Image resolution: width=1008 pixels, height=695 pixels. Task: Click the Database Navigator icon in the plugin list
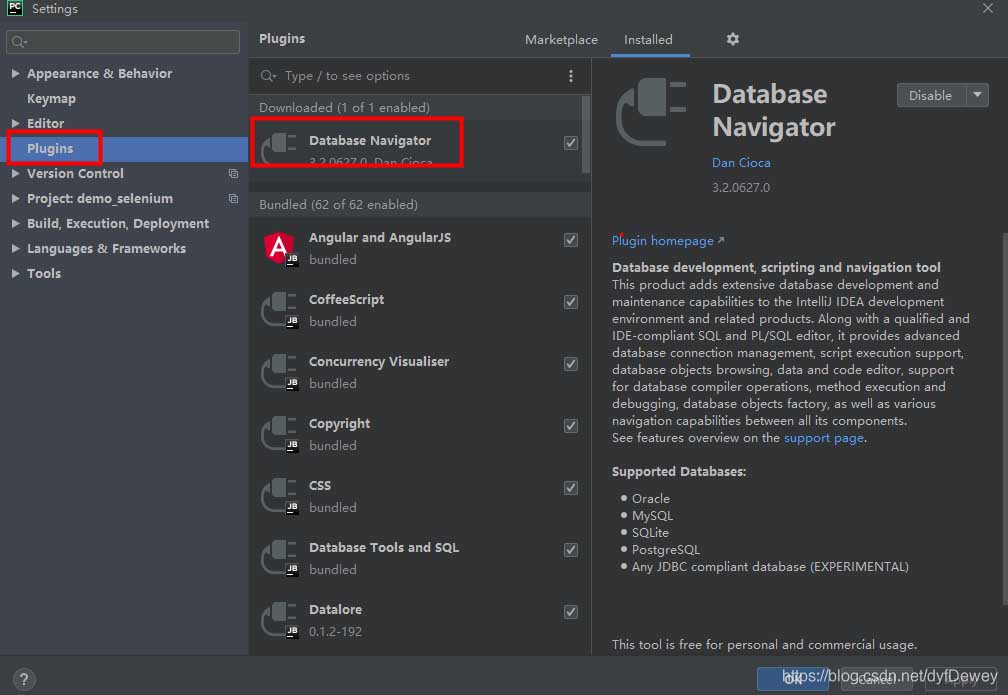point(280,149)
